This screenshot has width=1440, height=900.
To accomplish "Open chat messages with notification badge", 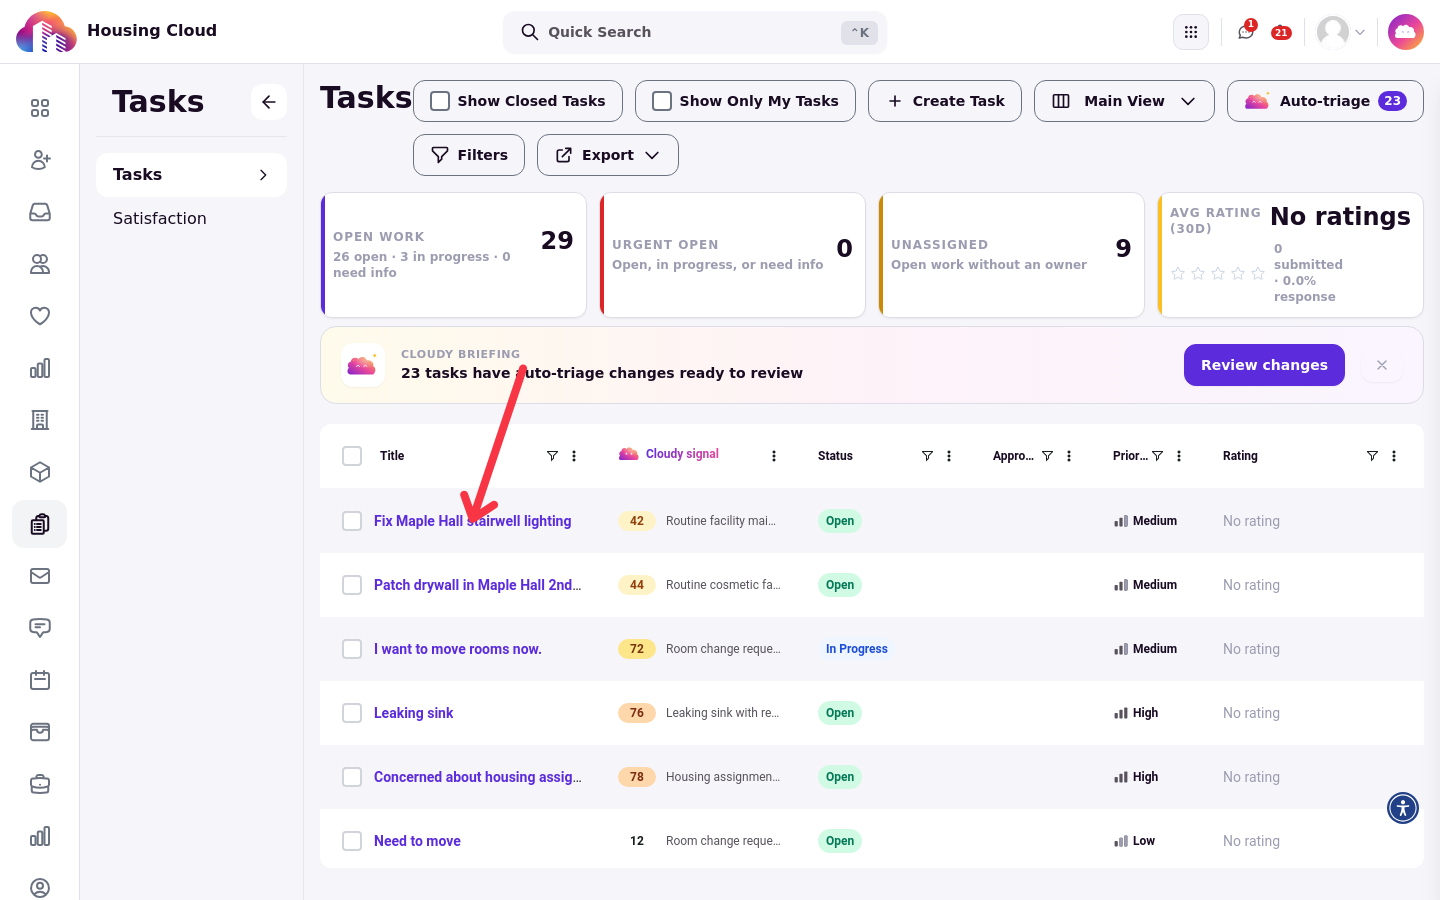I will [1246, 32].
